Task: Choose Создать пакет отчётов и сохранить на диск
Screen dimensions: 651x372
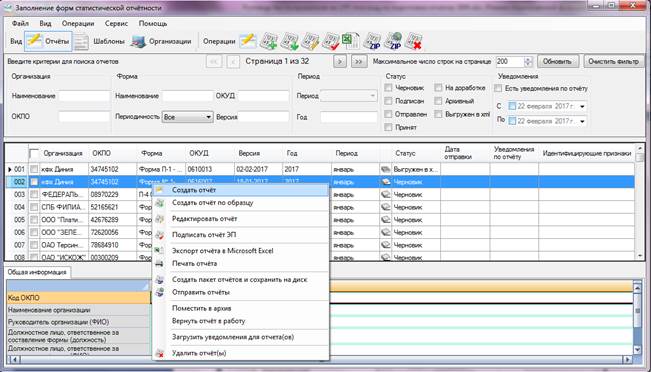Action: coord(241,280)
